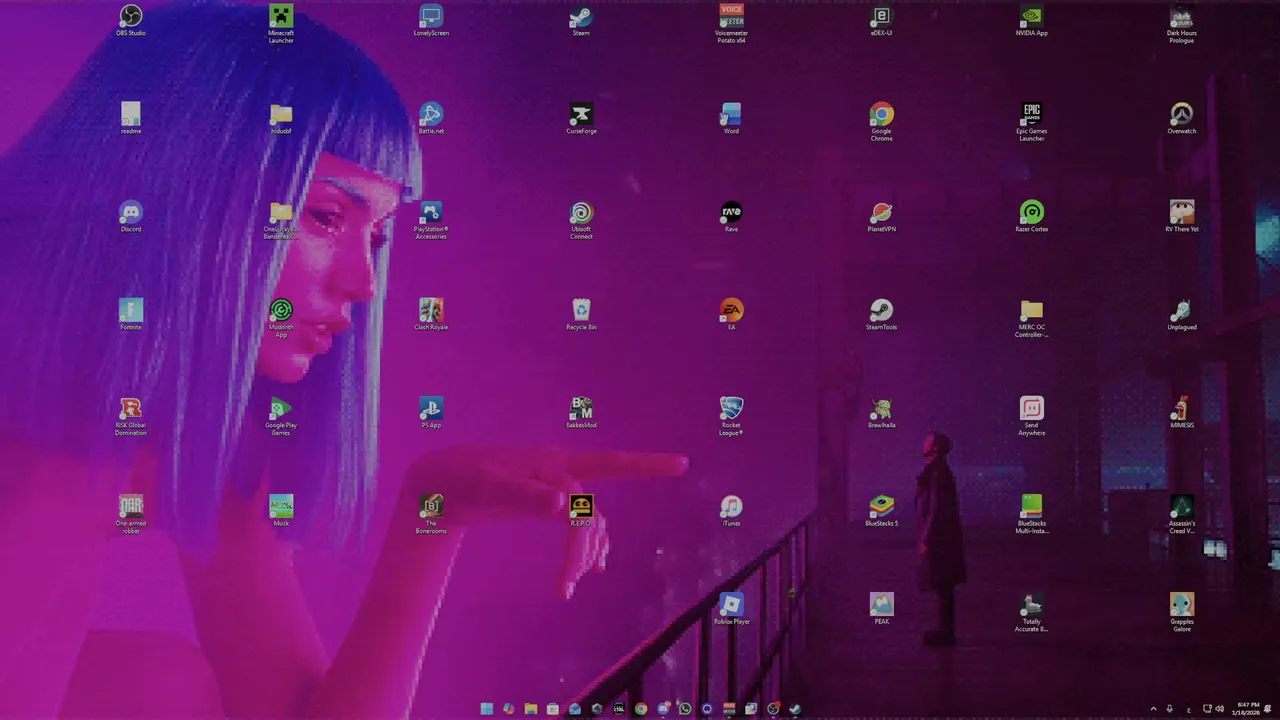Screen dimensions: 1280x720
Task: Open the Windows Start menu
Action: point(486,709)
